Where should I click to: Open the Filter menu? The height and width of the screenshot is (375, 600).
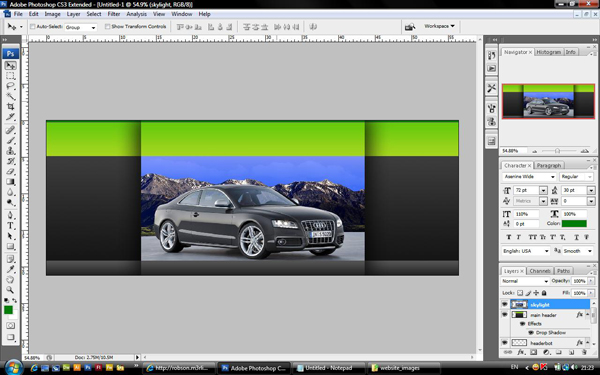click(x=114, y=14)
